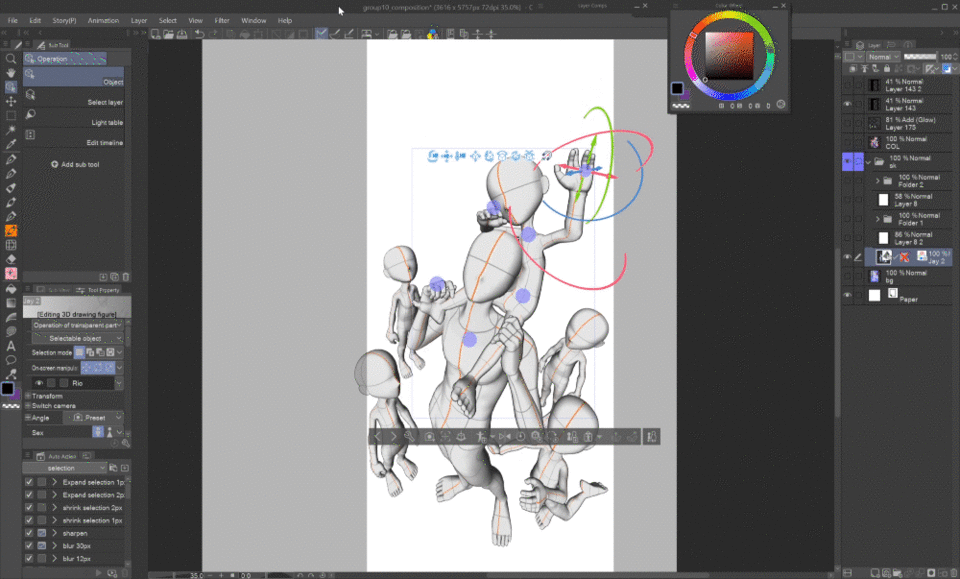The image size is (960, 579).
Task: Click the male figure icon in the Sex row
Action: pos(98,432)
